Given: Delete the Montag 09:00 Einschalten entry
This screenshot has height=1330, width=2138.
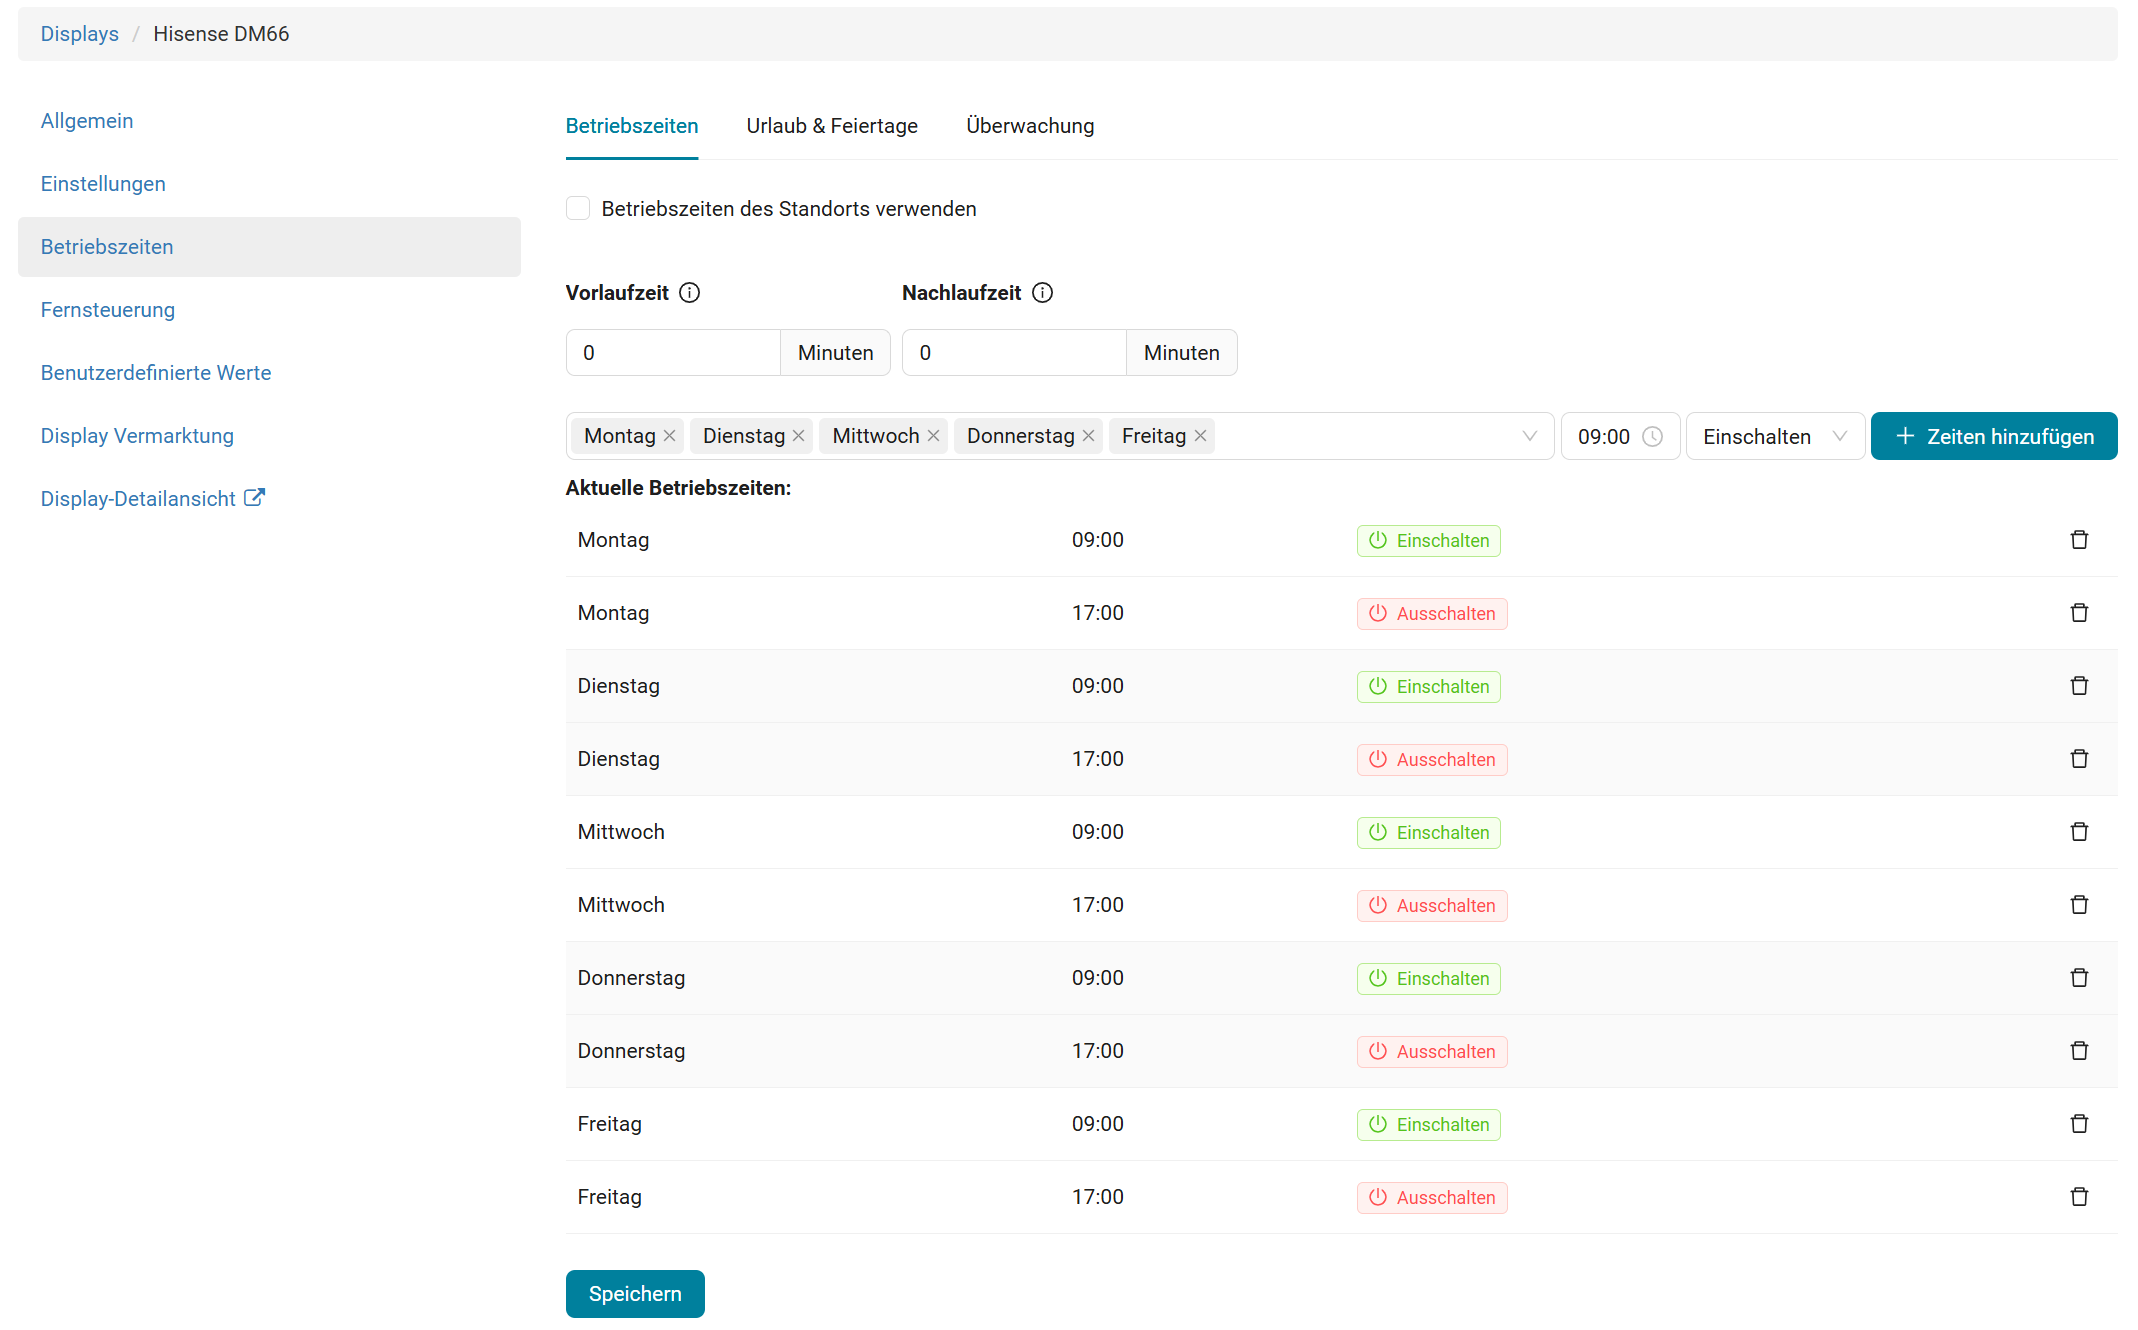Looking at the screenshot, I should [x=2079, y=540].
